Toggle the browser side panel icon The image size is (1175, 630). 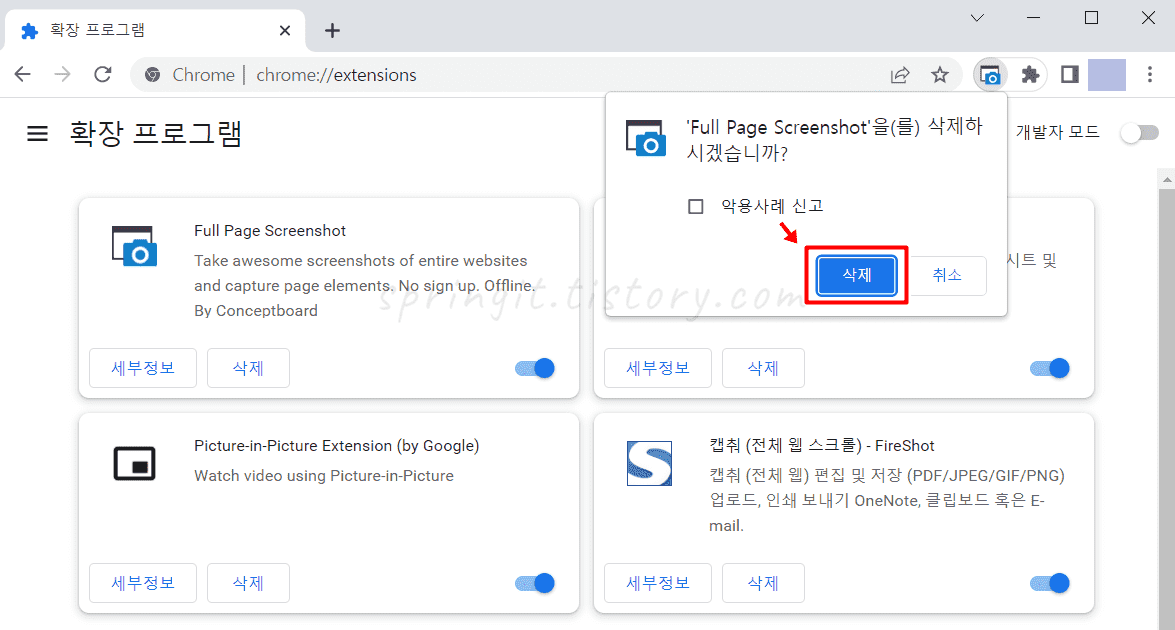(1069, 74)
